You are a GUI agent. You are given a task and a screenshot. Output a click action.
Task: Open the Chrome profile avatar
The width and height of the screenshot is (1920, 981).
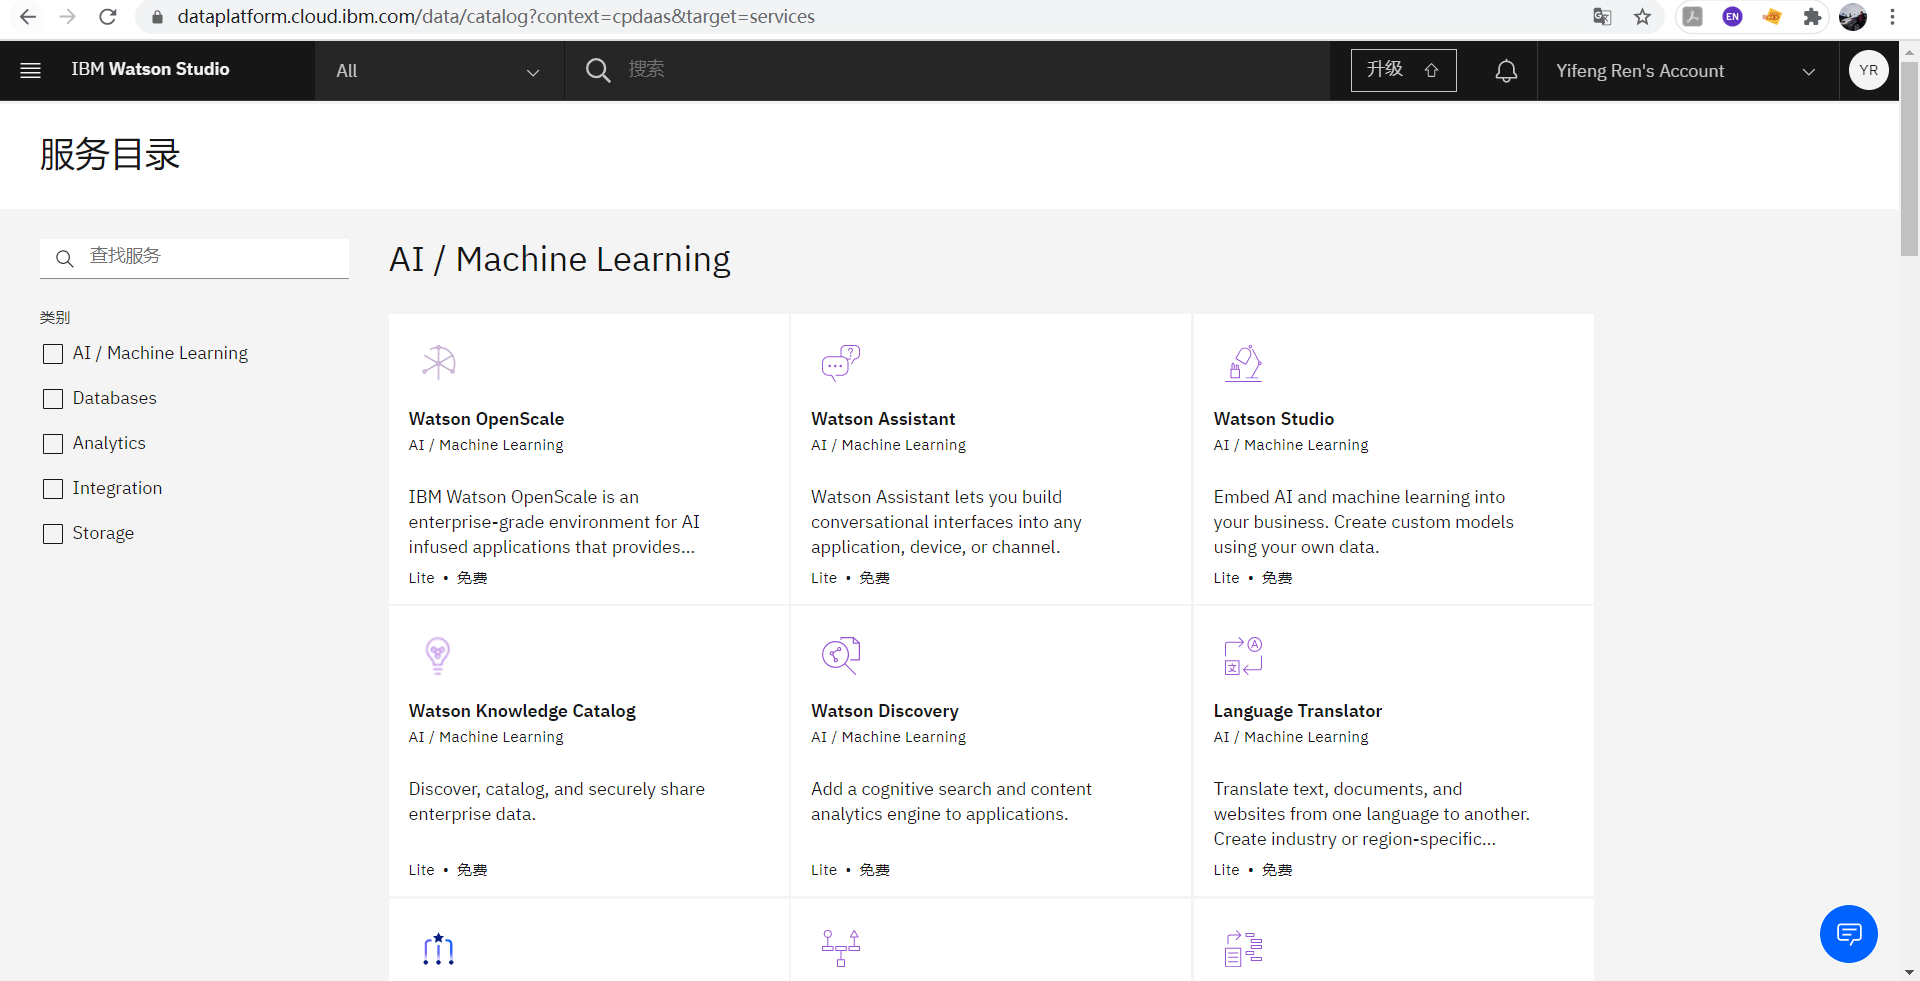[1853, 16]
